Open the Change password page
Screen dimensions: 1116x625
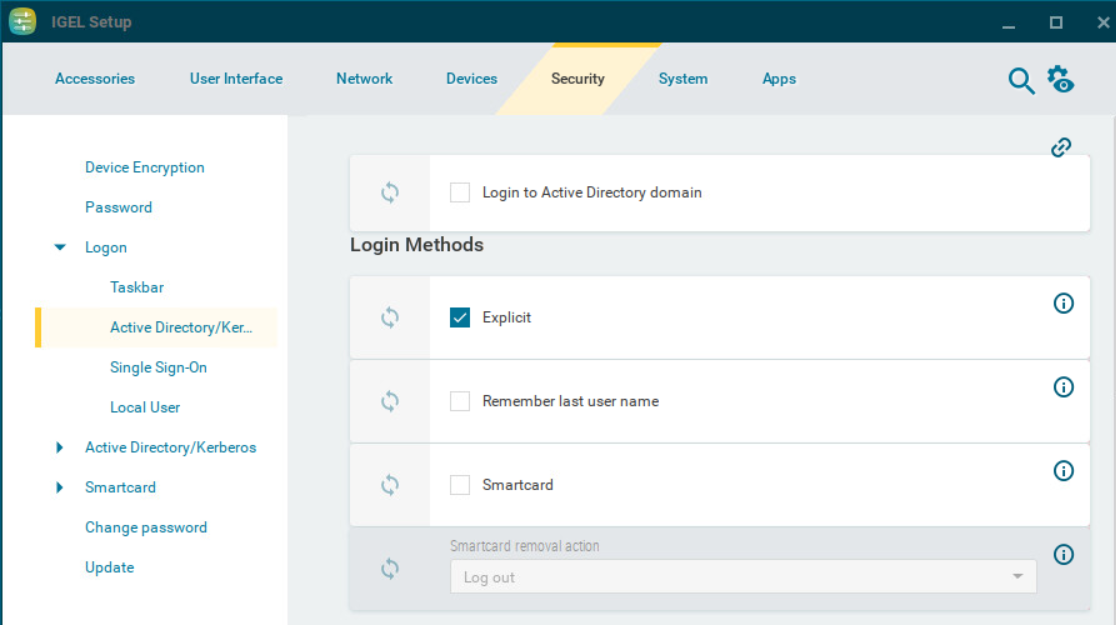pos(146,528)
